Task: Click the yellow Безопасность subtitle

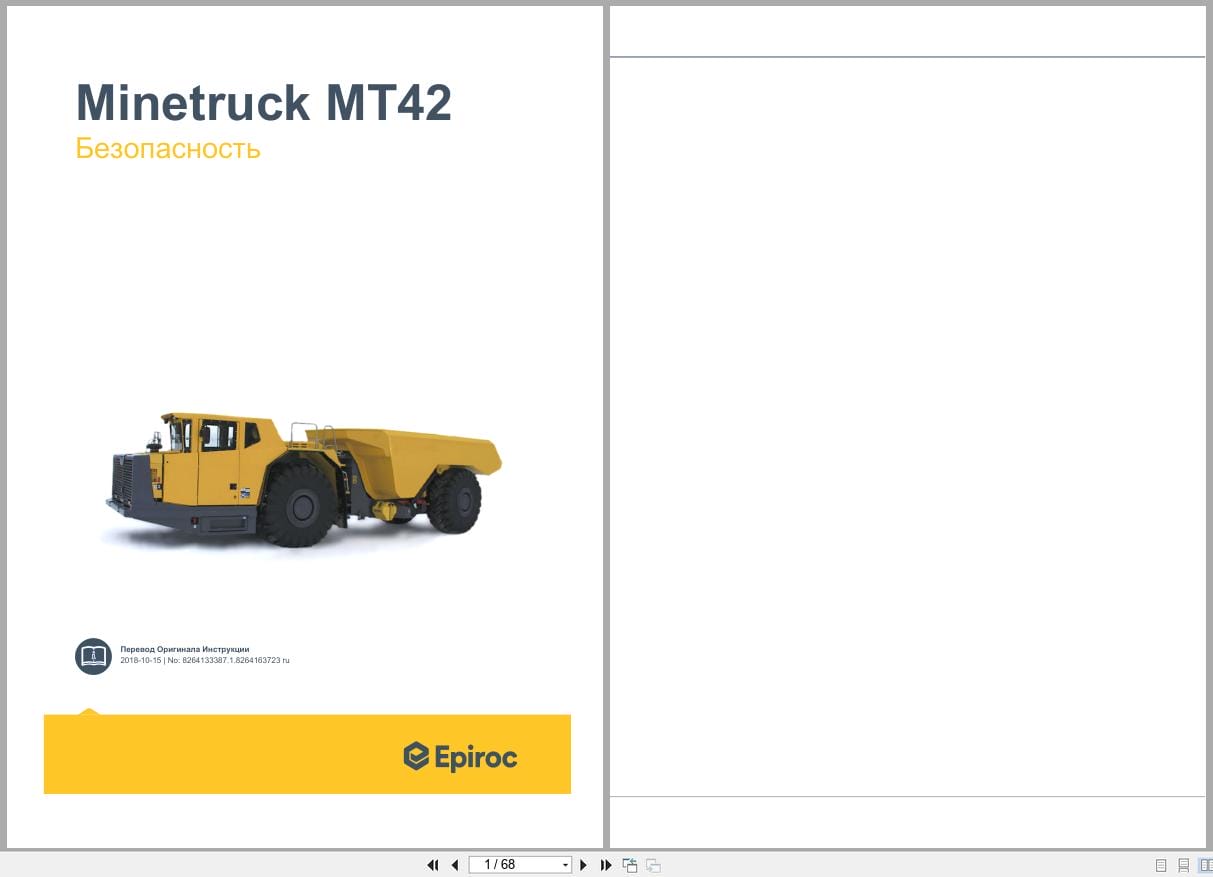Action: click(x=168, y=148)
